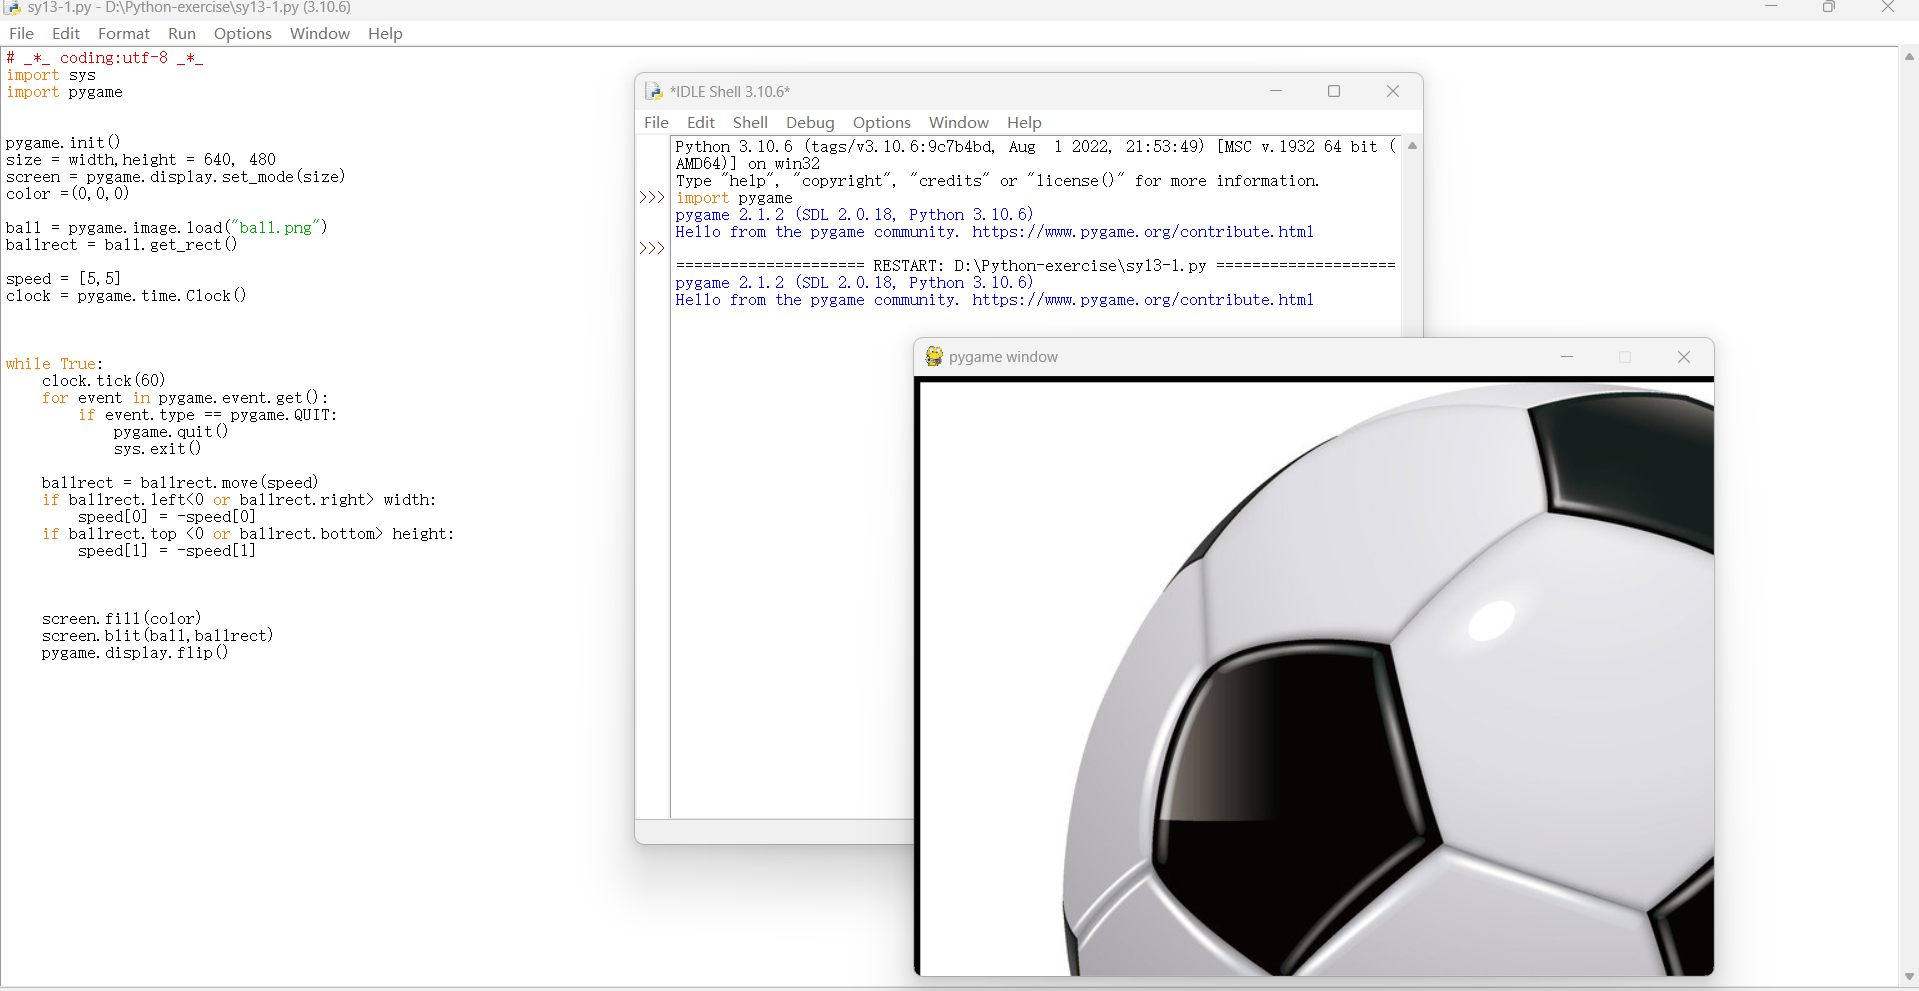Click the 'speed[1] = -speed[1]' line
The height and width of the screenshot is (991, 1919).
coord(167,551)
